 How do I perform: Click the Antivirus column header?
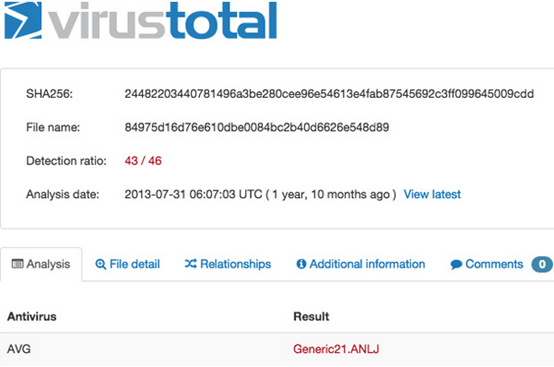coord(32,316)
